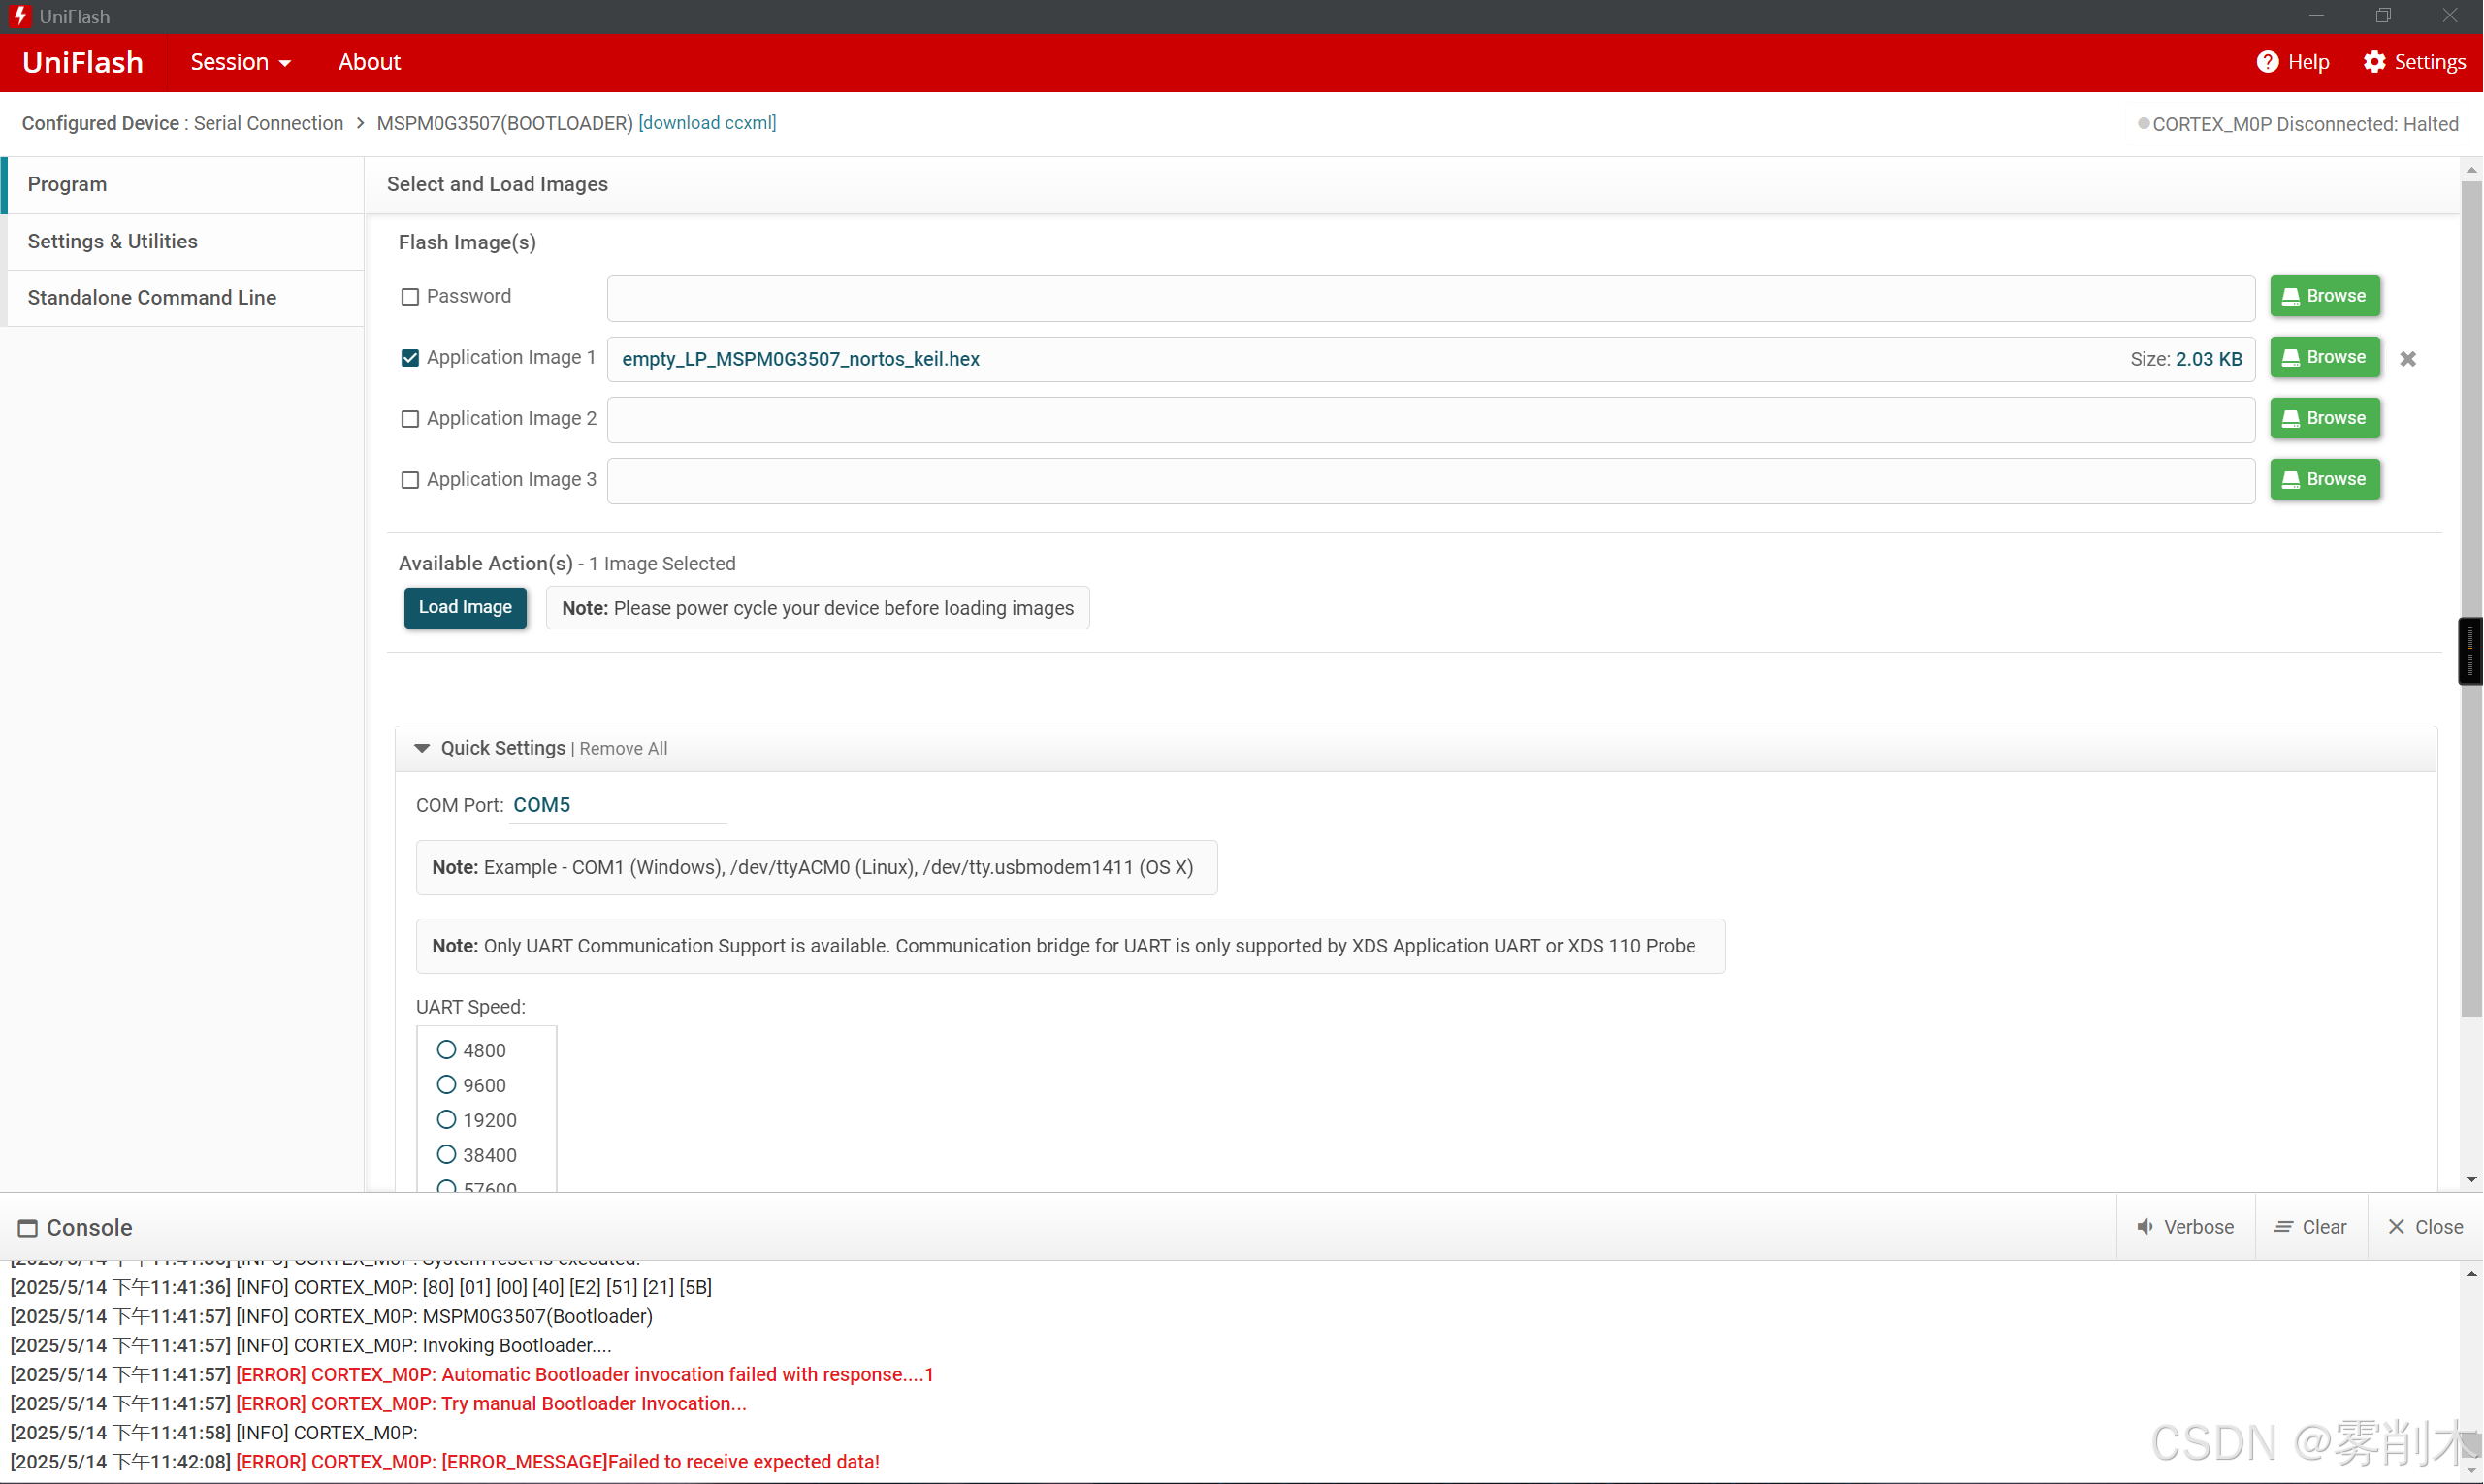The height and width of the screenshot is (1484, 2484).
Task: Click the main panel vertical scrollbar
Action: click(x=2471, y=600)
